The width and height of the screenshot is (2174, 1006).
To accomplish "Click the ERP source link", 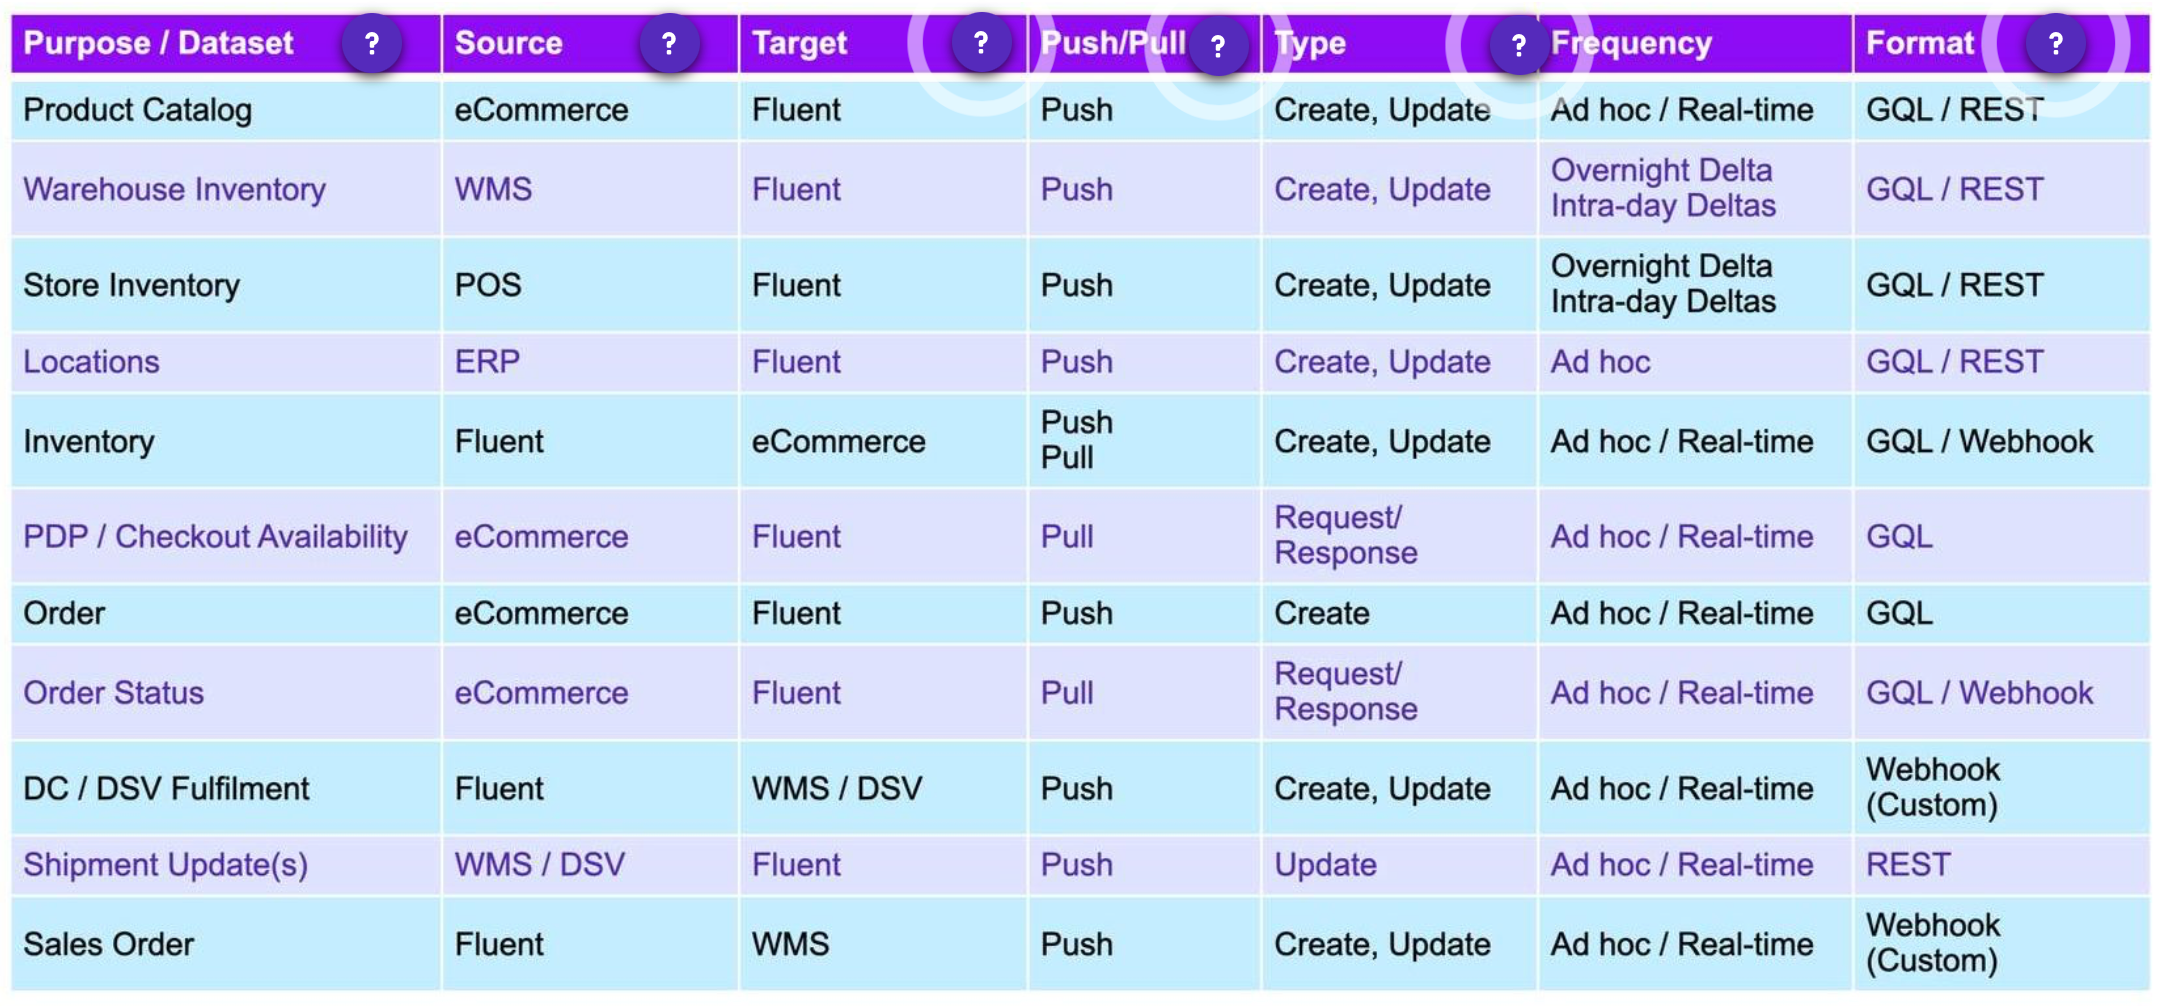I will click(x=487, y=362).
